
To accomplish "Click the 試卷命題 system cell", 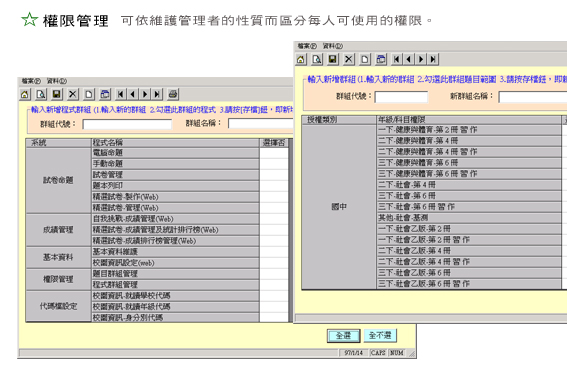I will 59,180.
